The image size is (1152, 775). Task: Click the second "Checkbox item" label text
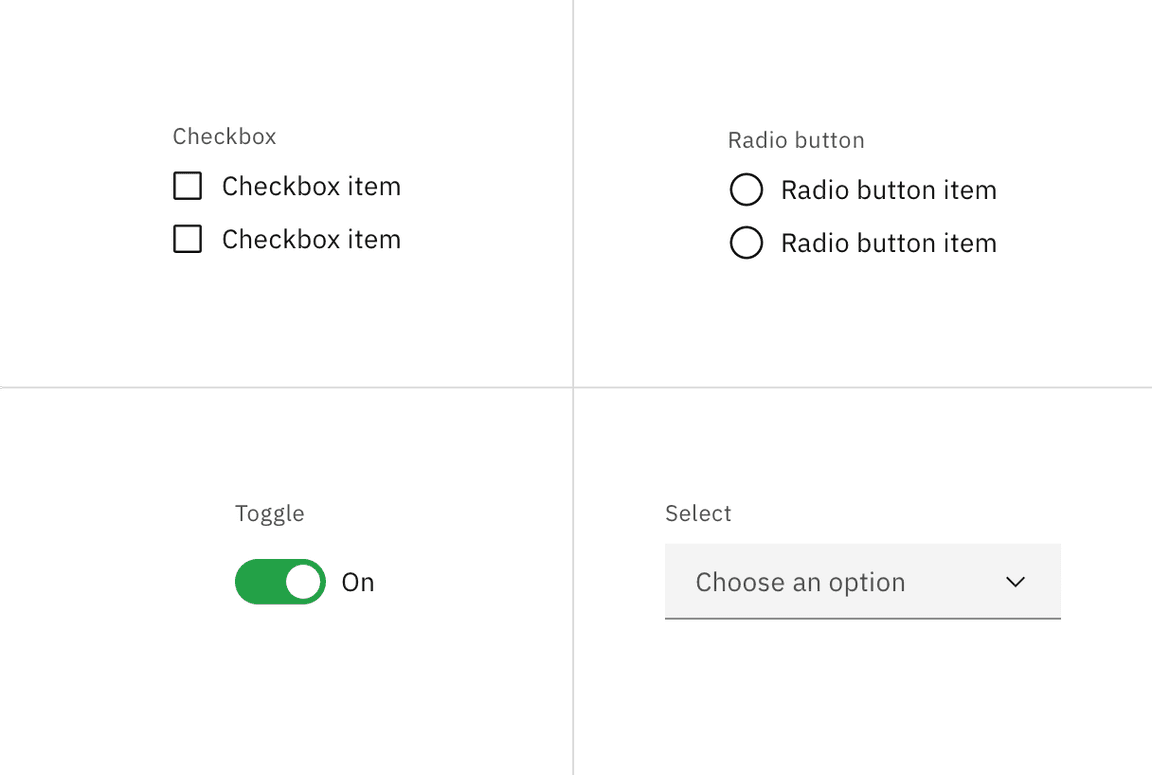click(x=312, y=239)
